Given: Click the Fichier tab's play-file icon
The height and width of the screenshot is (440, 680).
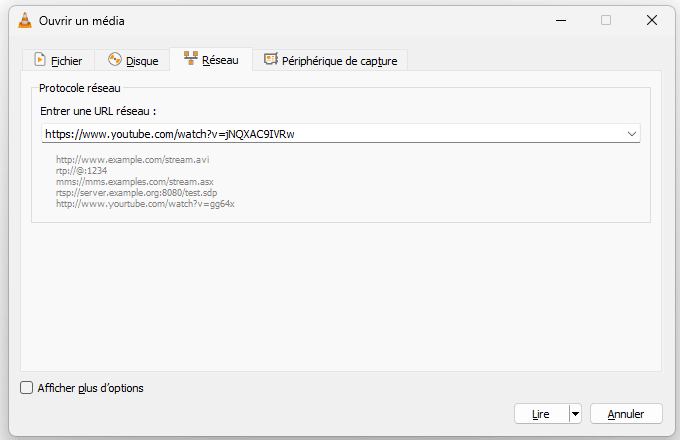Looking at the screenshot, I should (40, 61).
